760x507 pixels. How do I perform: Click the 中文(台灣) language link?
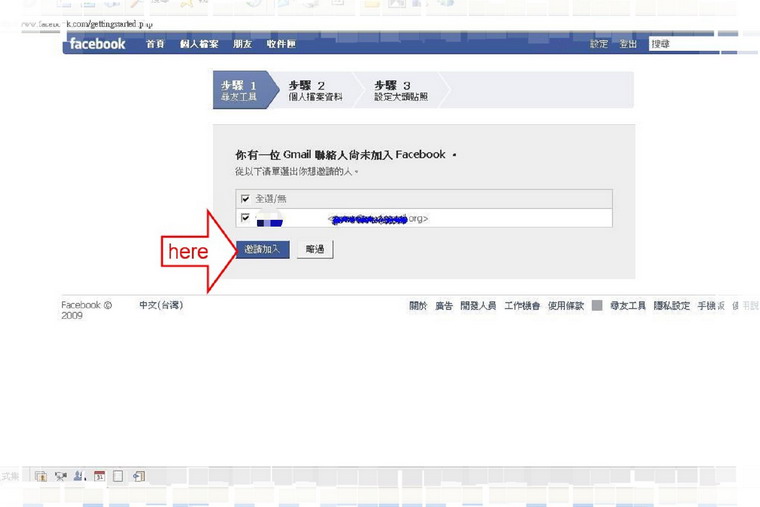[161, 305]
